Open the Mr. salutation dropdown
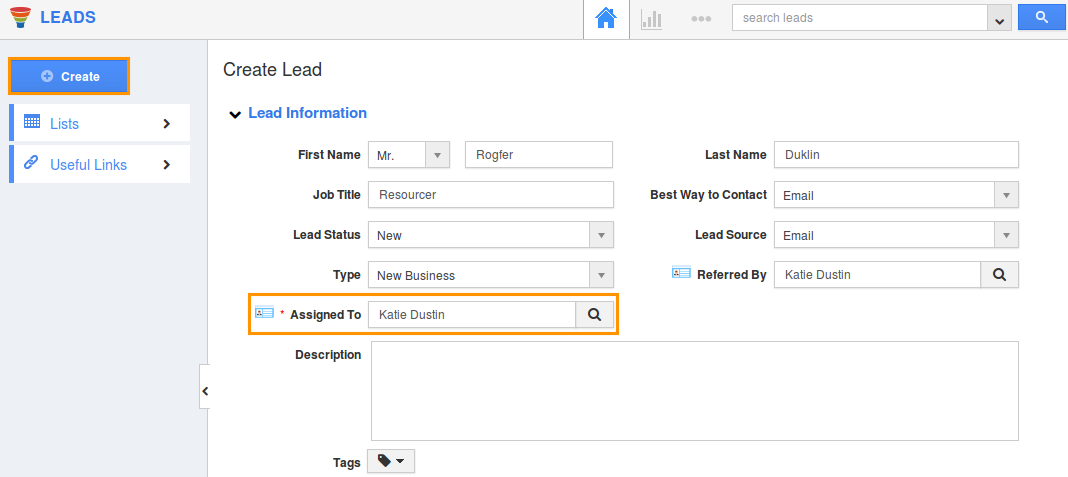Screen dimensions: 1068x477 (x=409, y=155)
